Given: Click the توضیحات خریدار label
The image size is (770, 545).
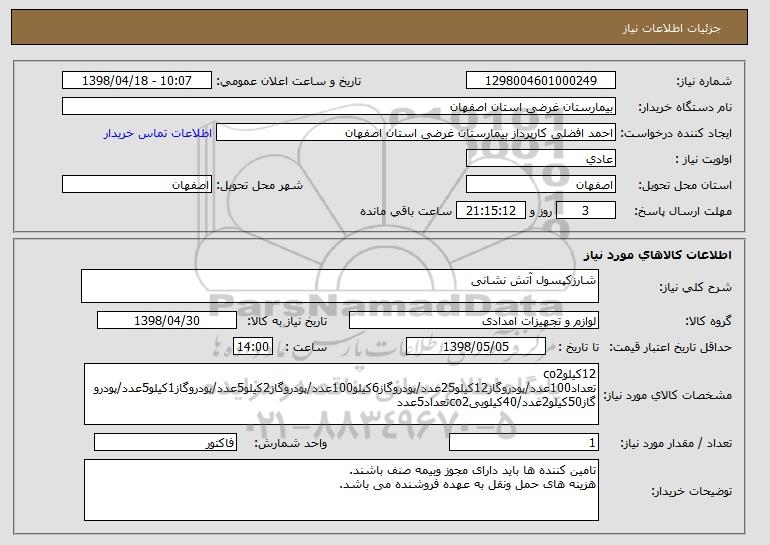Looking at the screenshot, I should (691, 491).
